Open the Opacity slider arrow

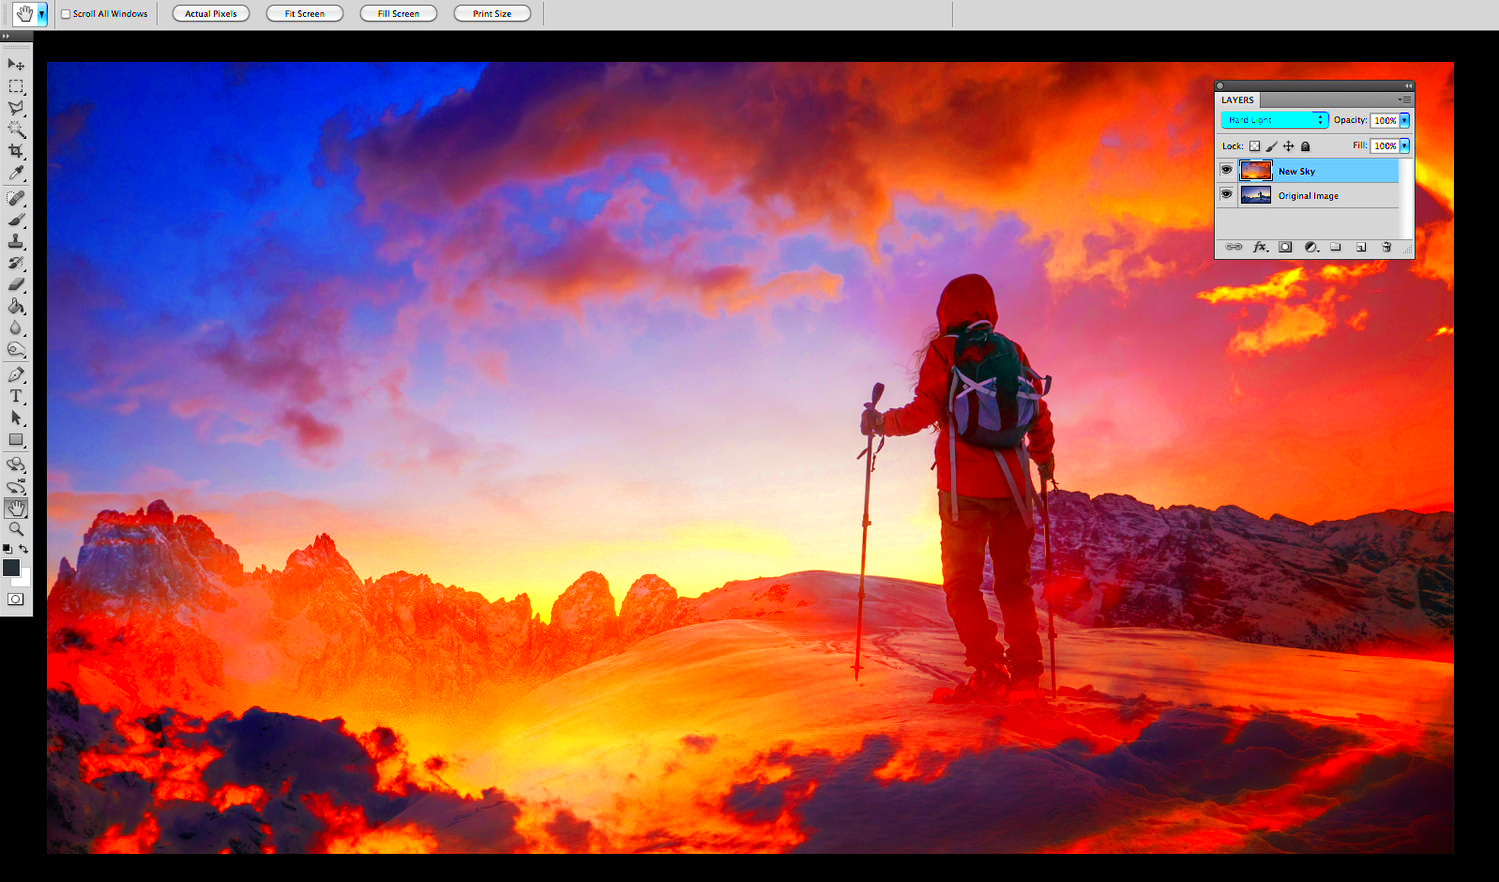coord(1404,120)
